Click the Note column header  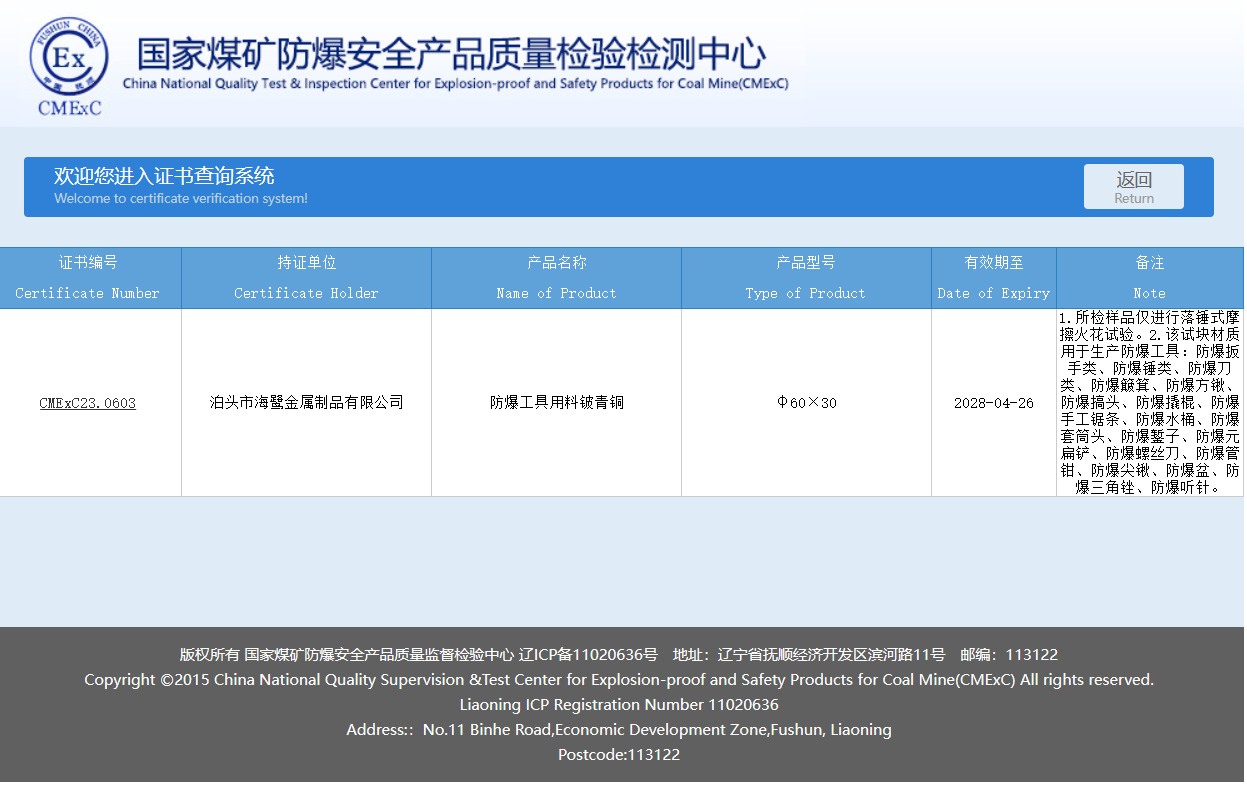[x=1150, y=277]
